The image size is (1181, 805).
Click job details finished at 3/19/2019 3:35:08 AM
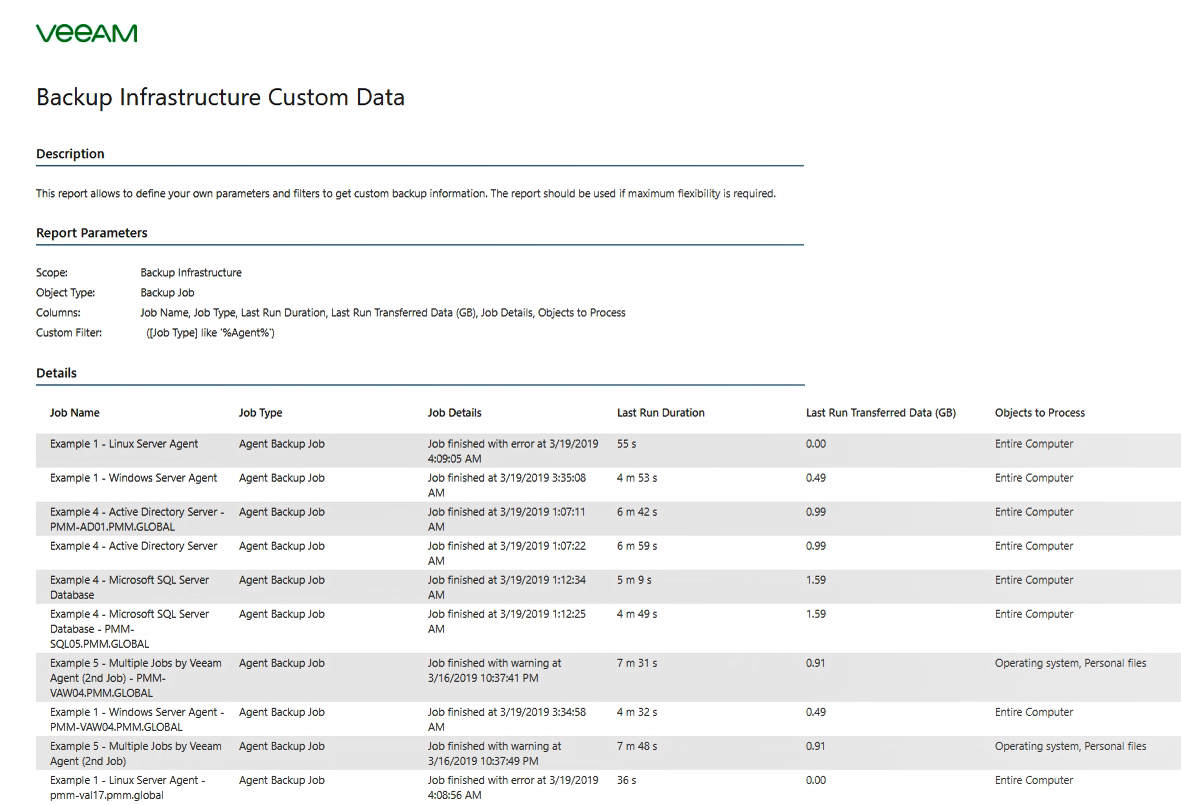(x=507, y=485)
